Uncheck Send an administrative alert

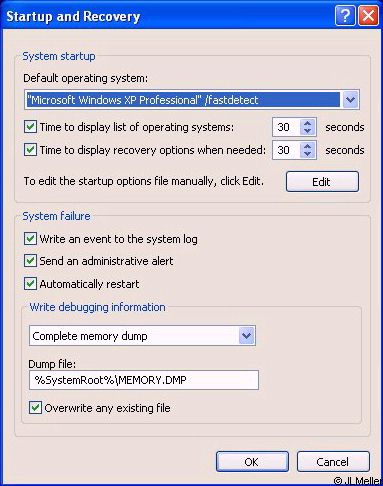pos(30,261)
